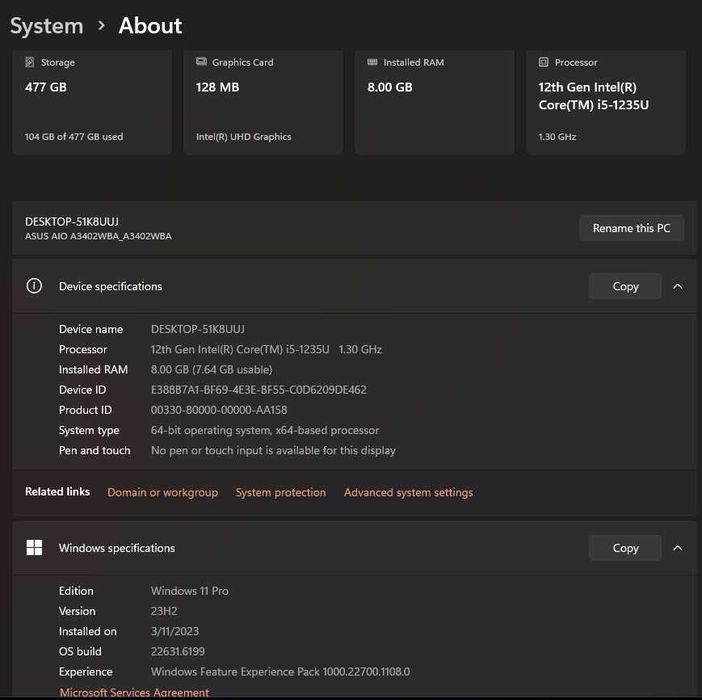
Task: Open the Processor i5-1235U card
Action: (606, 102)
